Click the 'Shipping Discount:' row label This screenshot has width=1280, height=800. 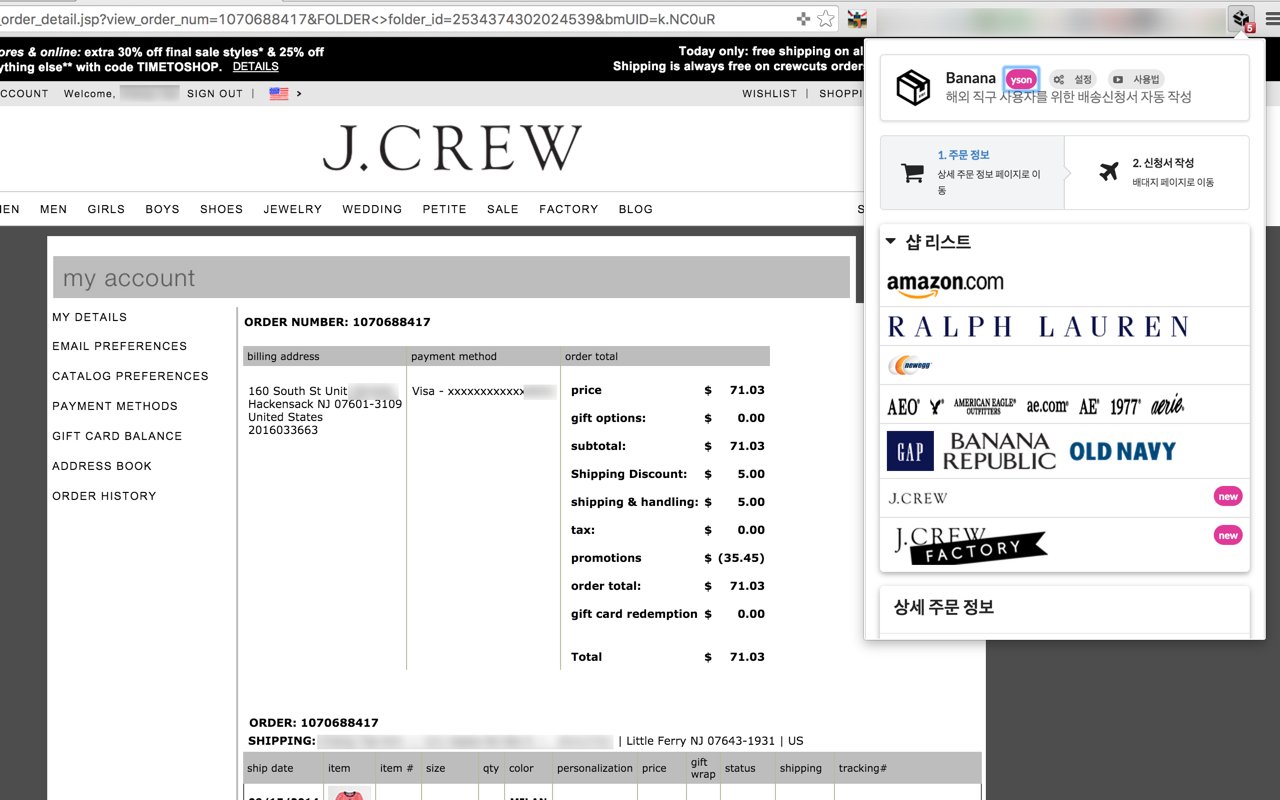pos(629,474)
